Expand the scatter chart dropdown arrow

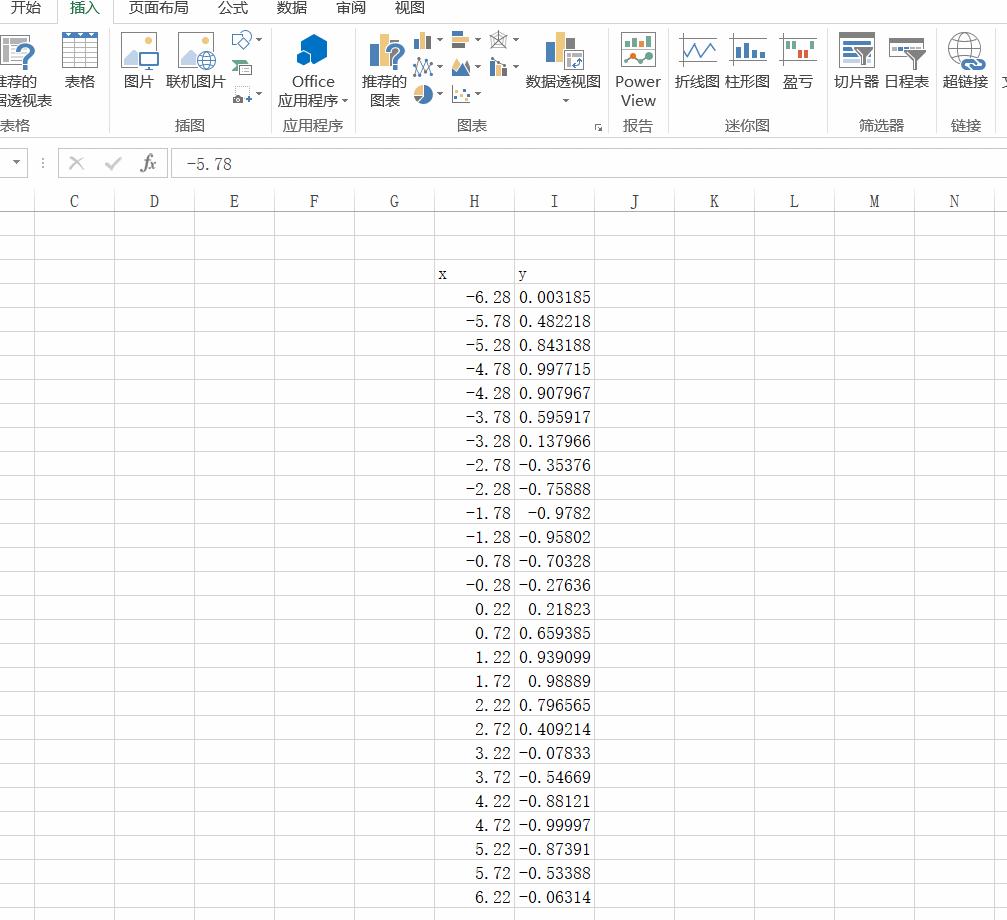pos(478,94)
